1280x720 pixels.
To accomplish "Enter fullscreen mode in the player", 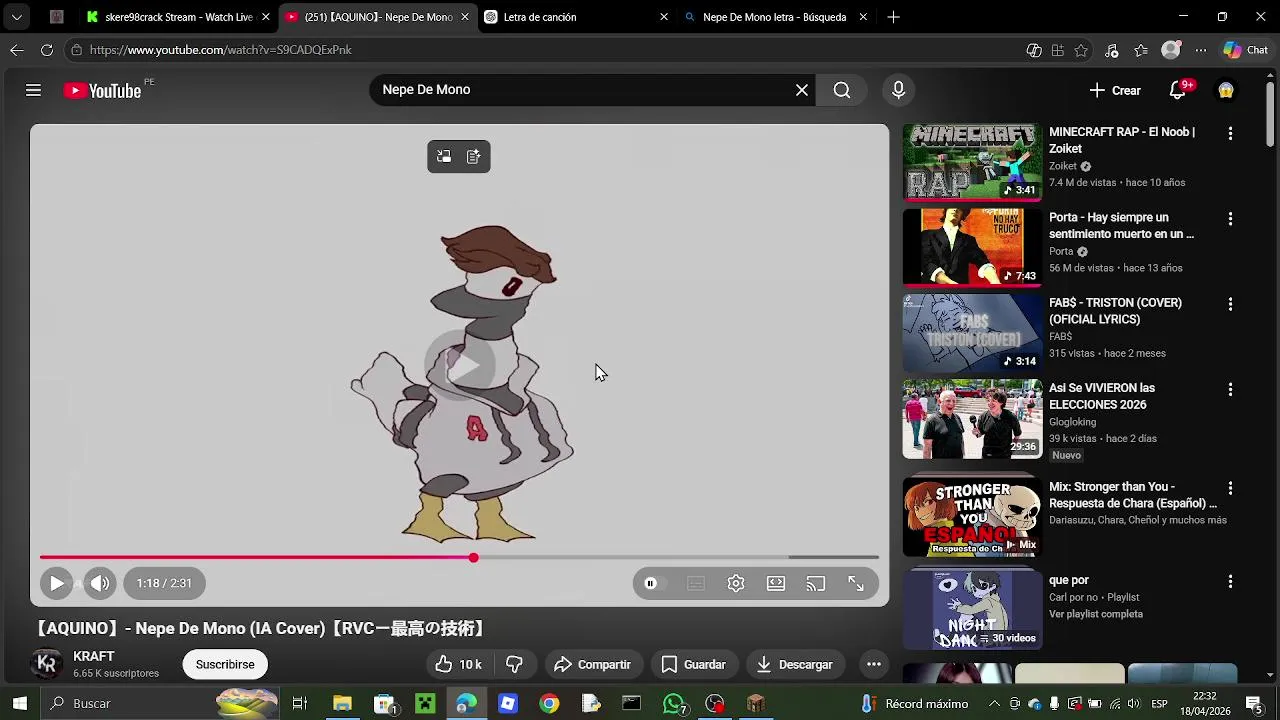I will (x=856, y=583).
